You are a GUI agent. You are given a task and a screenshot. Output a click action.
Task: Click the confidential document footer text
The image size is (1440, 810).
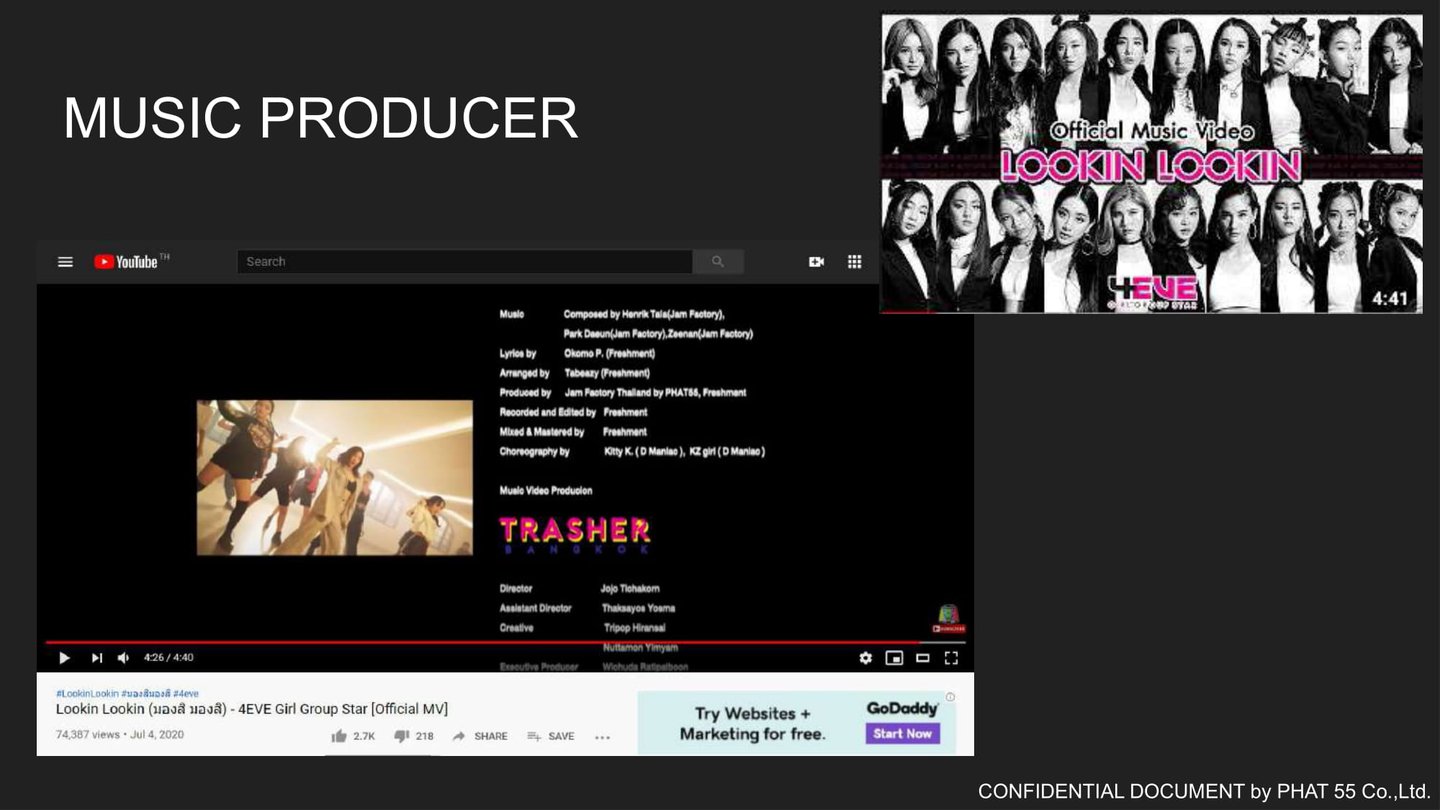1204,791
